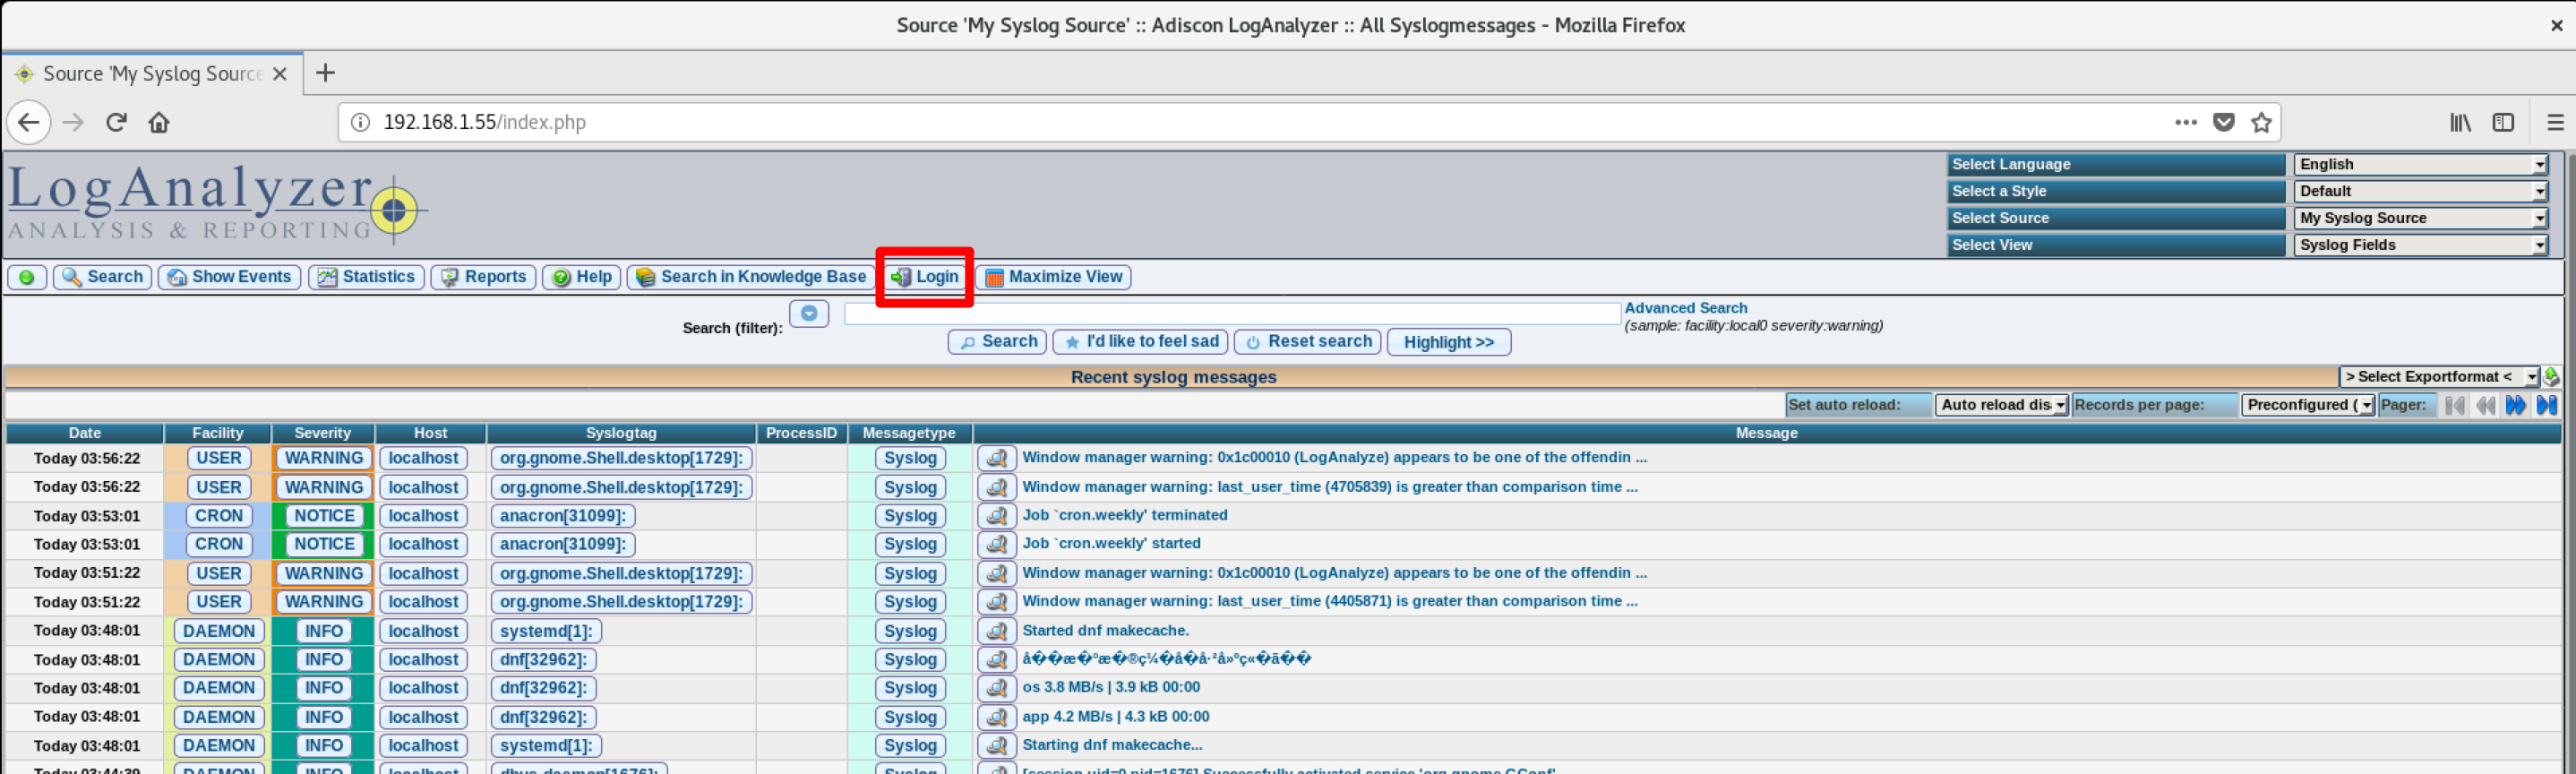Expand the Select Exportformat dropdown

click(x=2438, y=377)
